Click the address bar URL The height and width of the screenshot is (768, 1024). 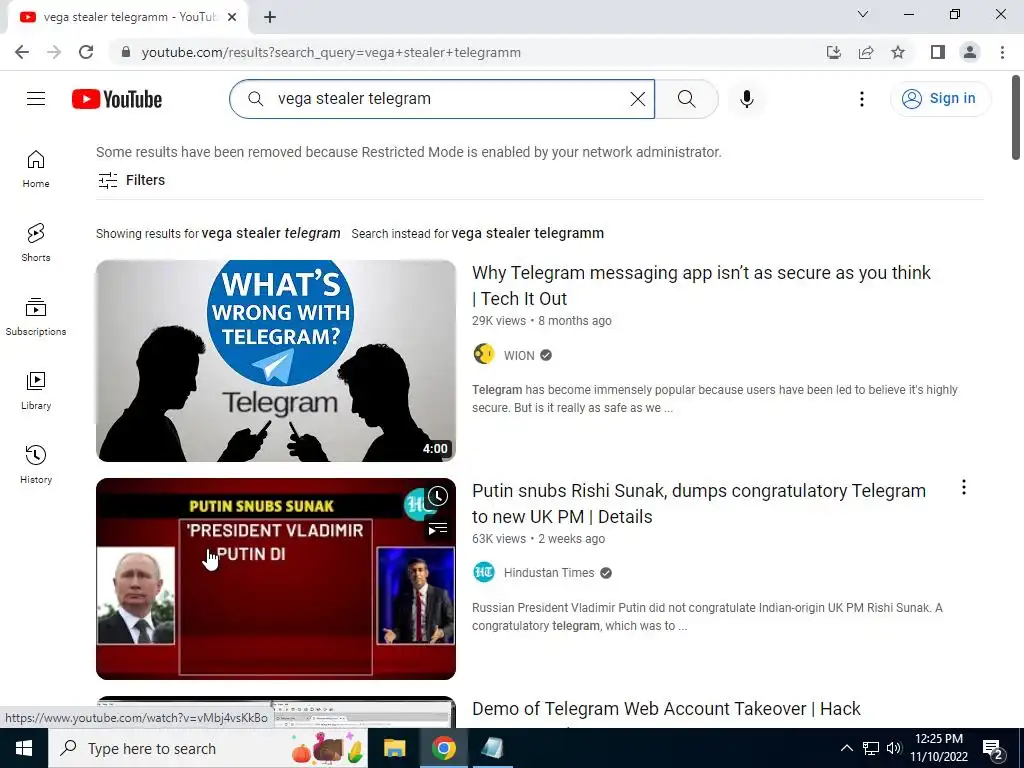pos(331,52)
